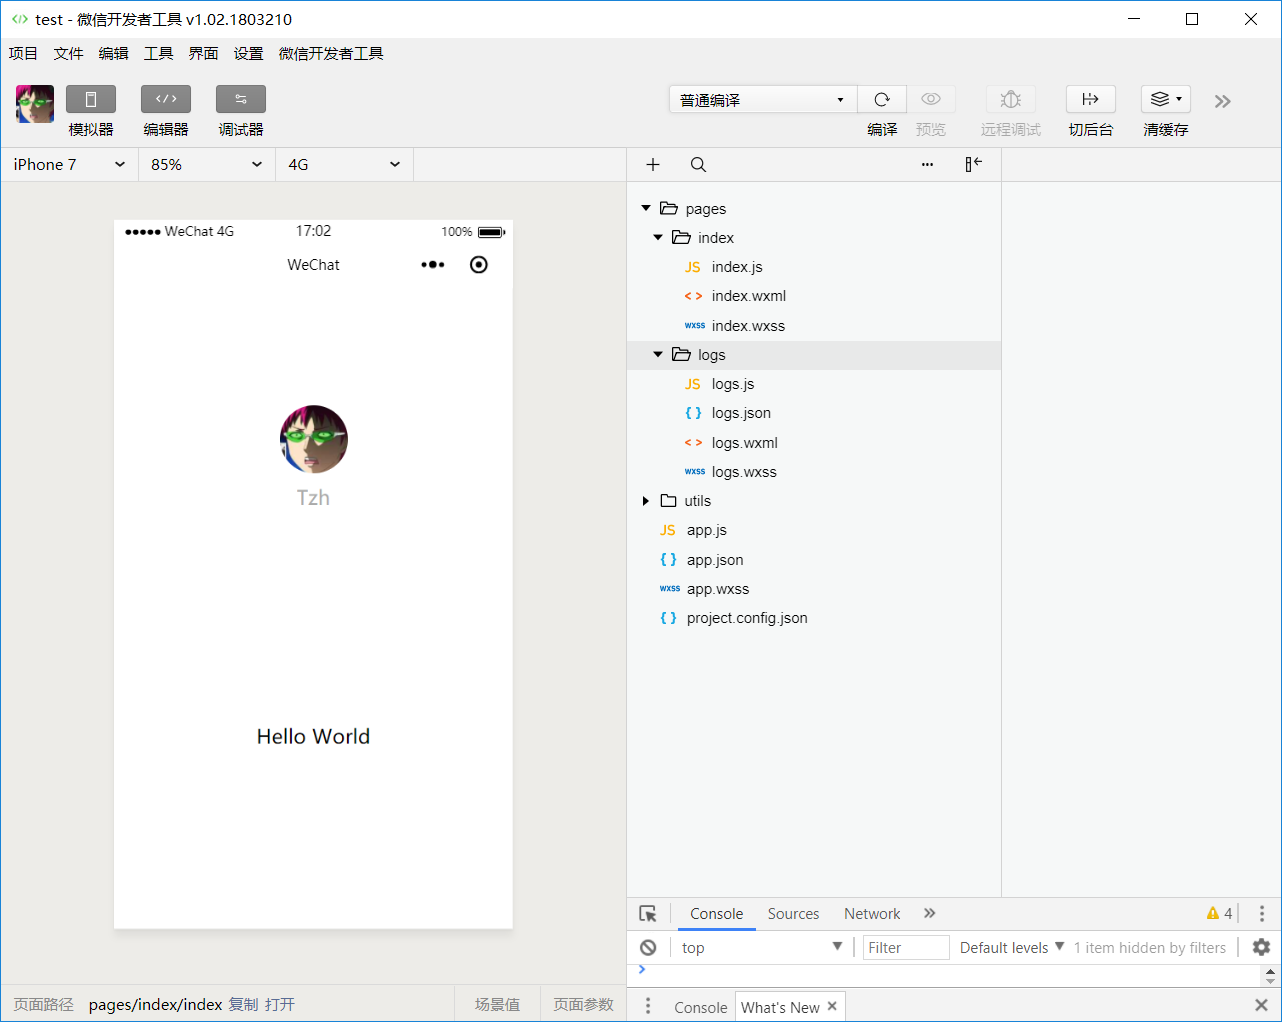Image resolution: width=1282 pixels, height=1022 pixels.
Task: Click the inspect element picker icon
Action: click(648, 914)
